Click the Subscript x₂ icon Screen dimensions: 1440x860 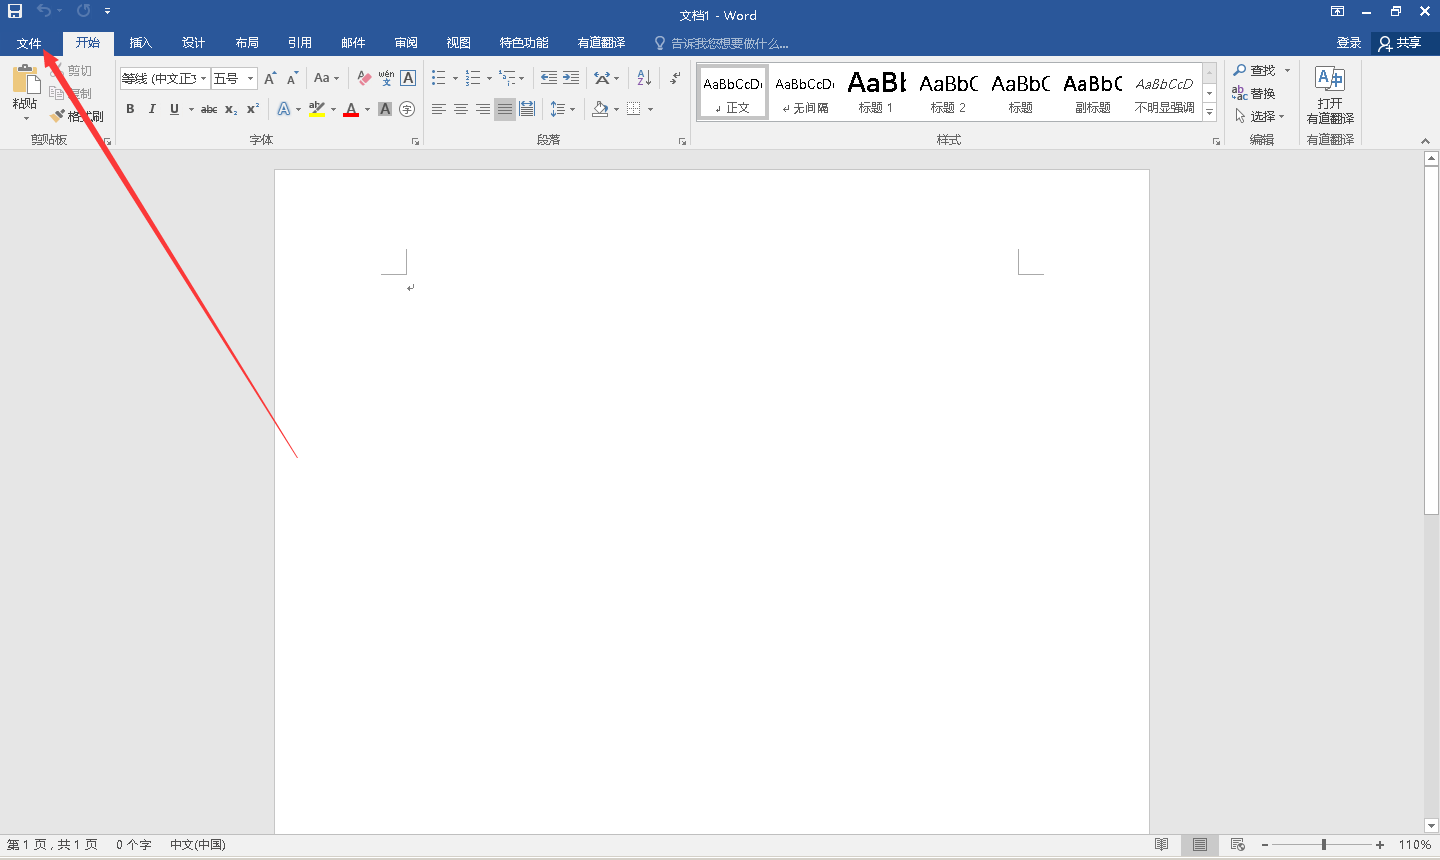click(x=231, y=109)
